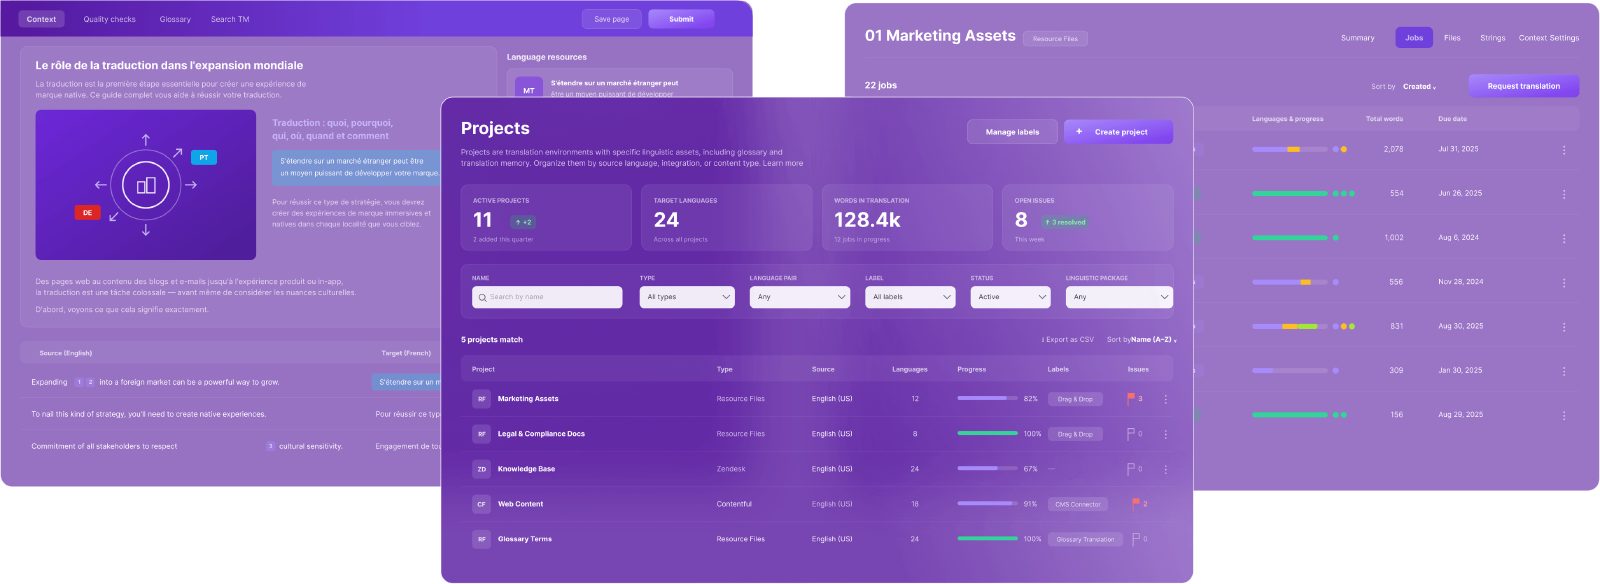Click the RF badge next to Marketing Assets
The image size is (1600, 584).
481,399
